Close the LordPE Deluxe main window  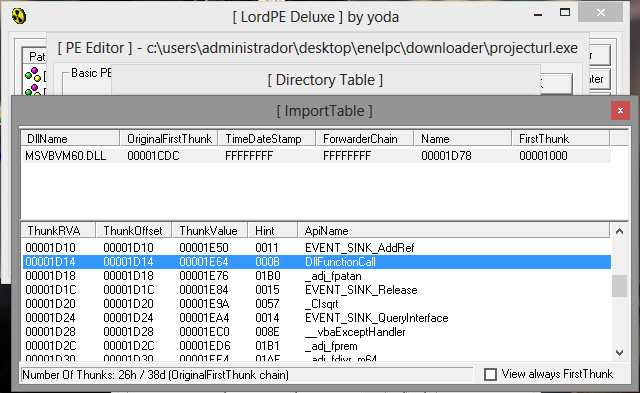[x=600, y=13]
